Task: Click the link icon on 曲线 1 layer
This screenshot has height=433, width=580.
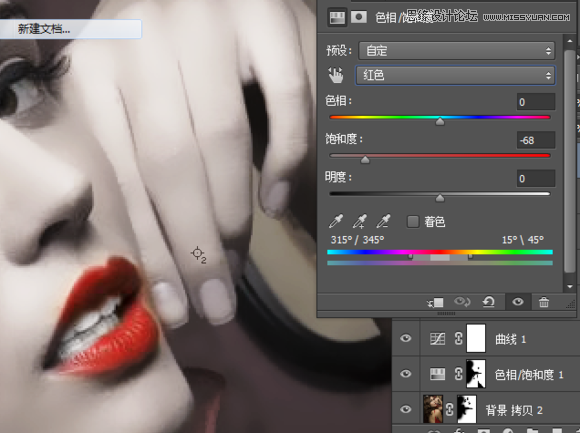Action: pyautogui.click(x=458, y=338)
